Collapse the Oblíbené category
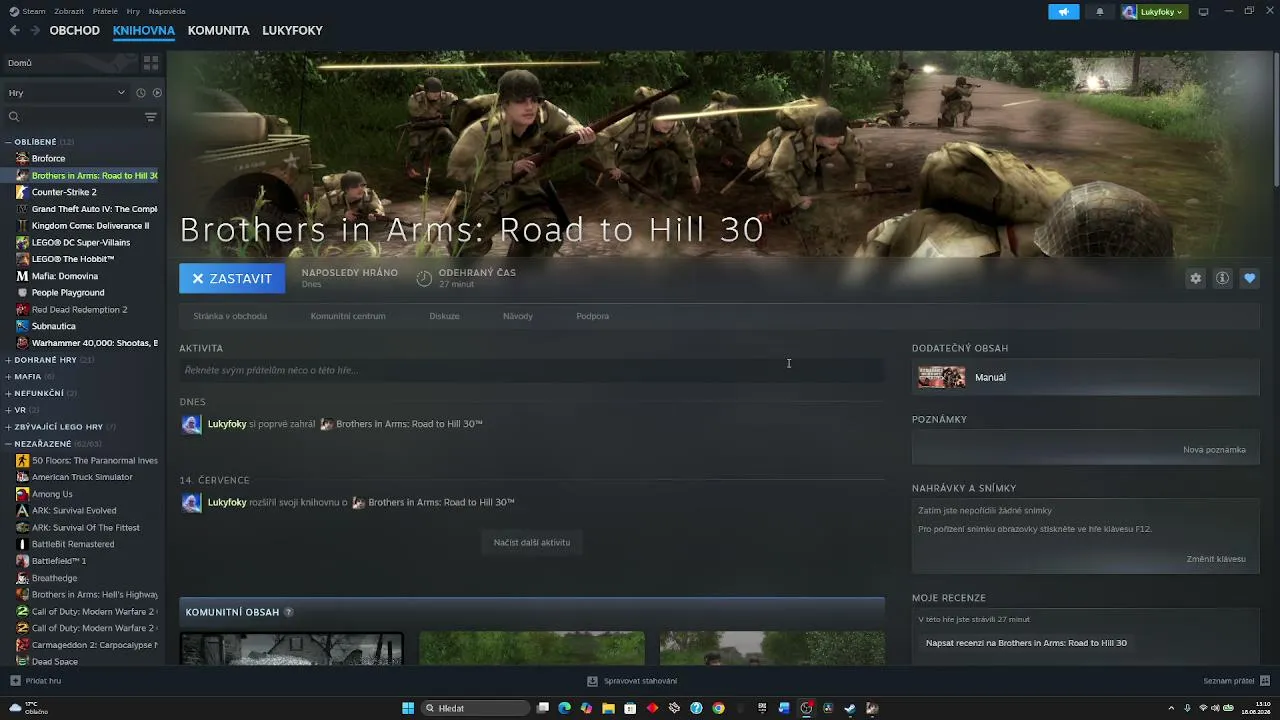This screenshot has height=720, width=1280. point(8,142)
